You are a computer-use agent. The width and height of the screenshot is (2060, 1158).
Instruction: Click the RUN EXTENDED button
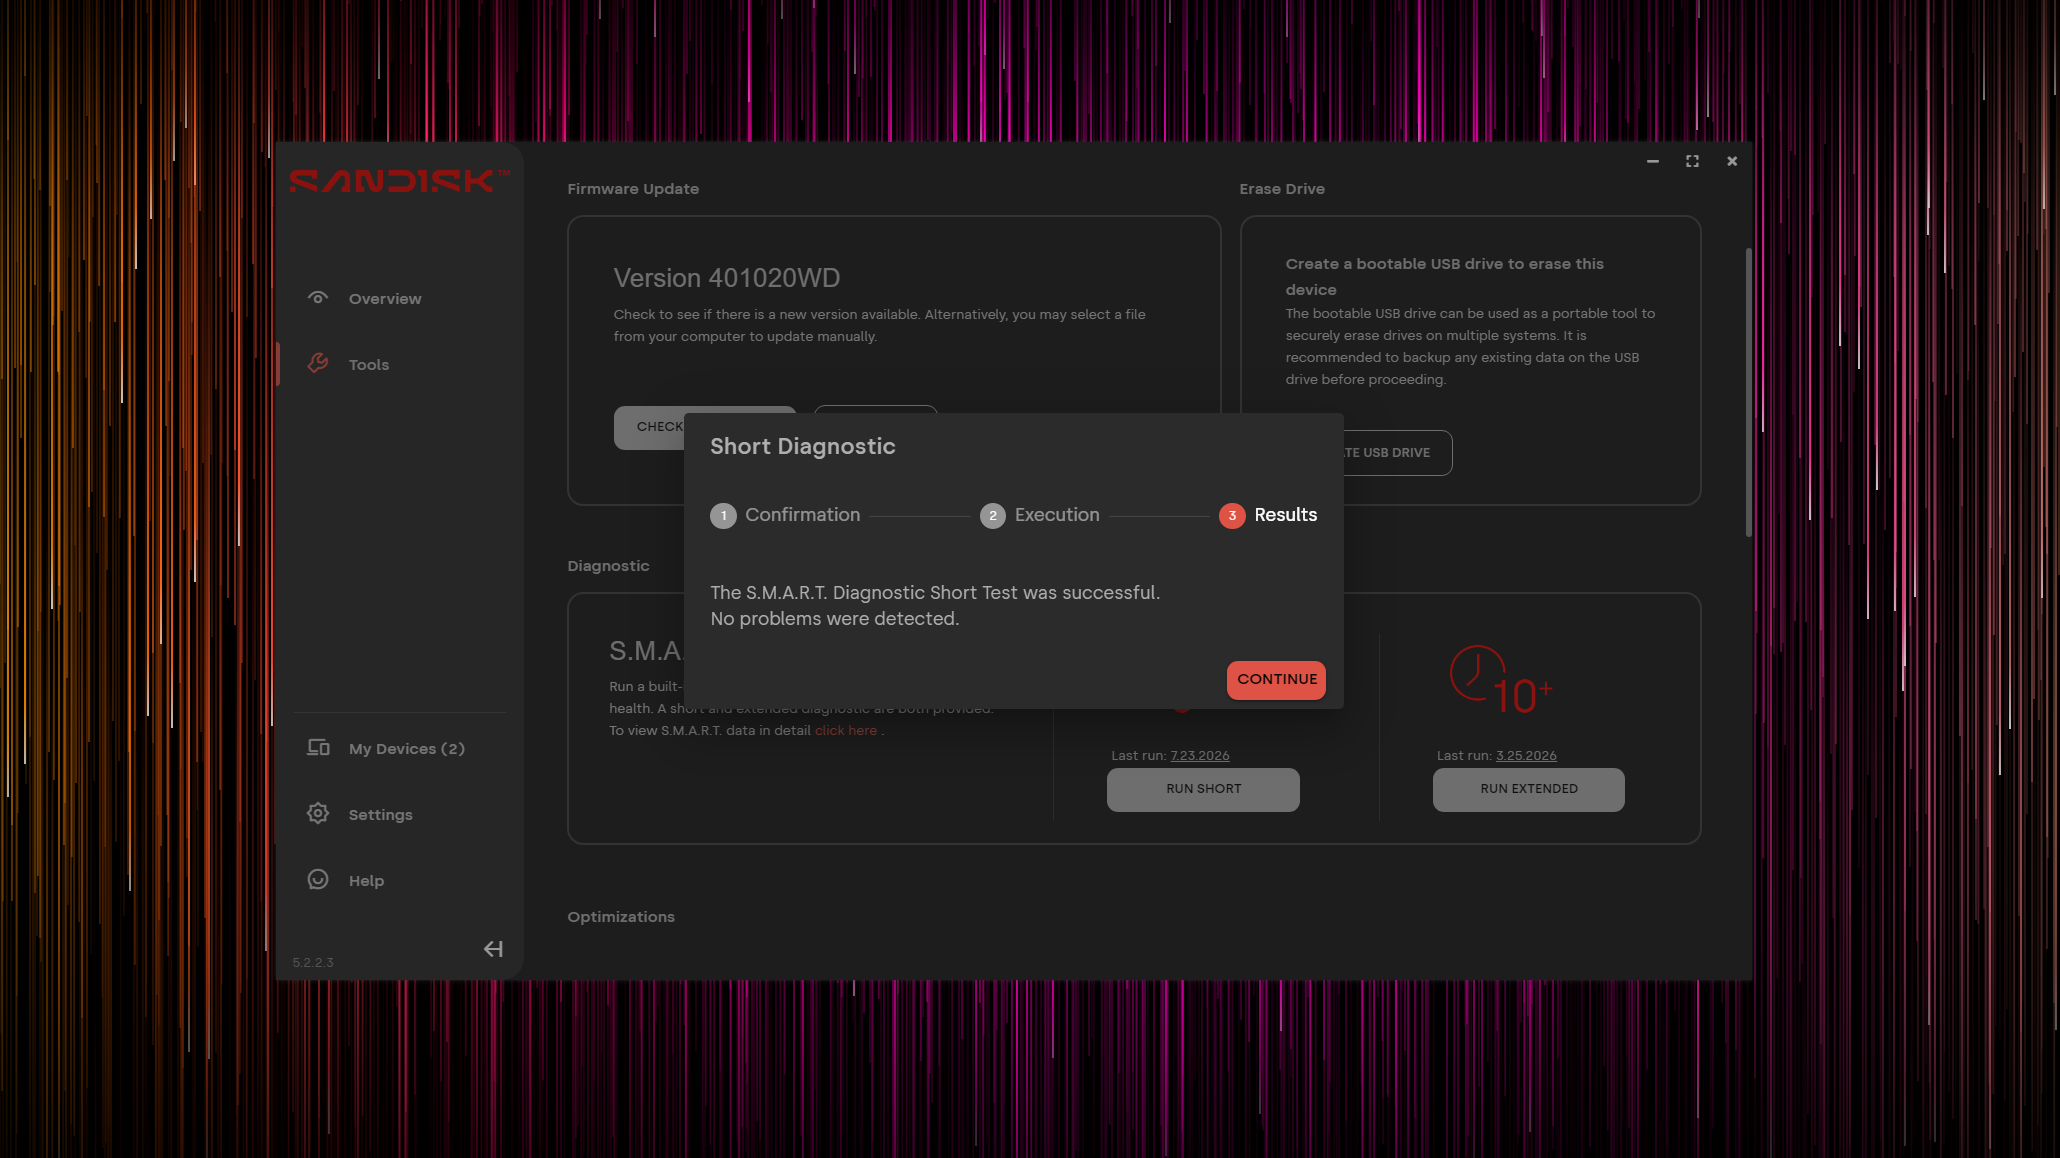[x=1529, y=789]
